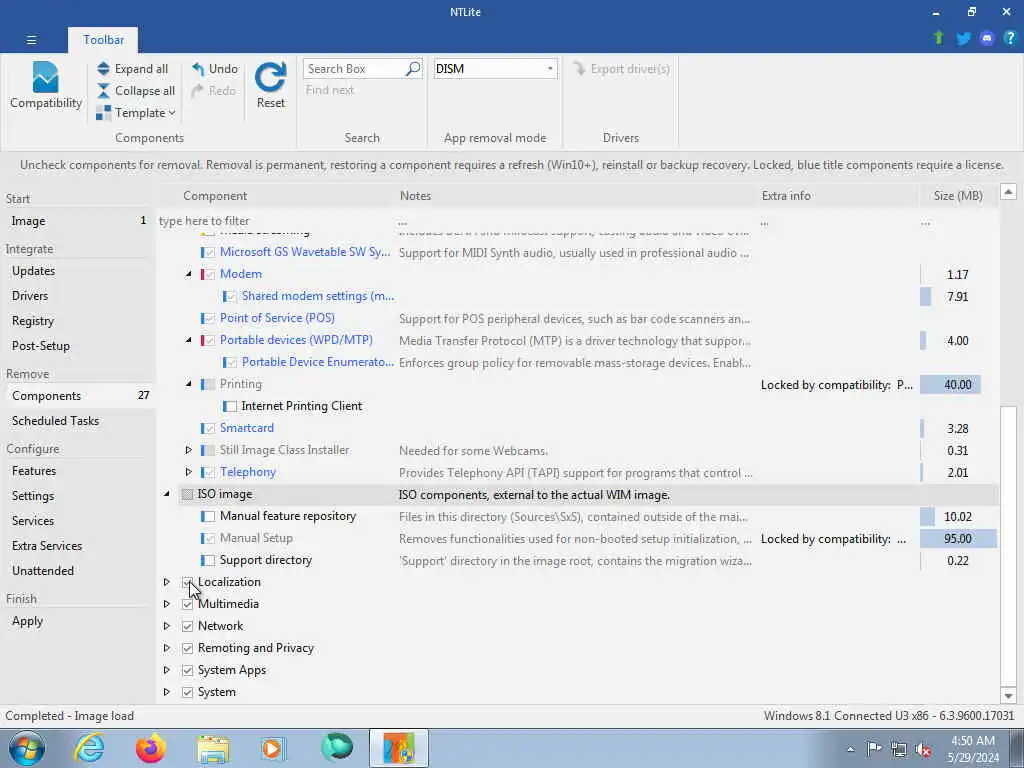
Task: Open the Twitter link icon
Action: (963, 39)
